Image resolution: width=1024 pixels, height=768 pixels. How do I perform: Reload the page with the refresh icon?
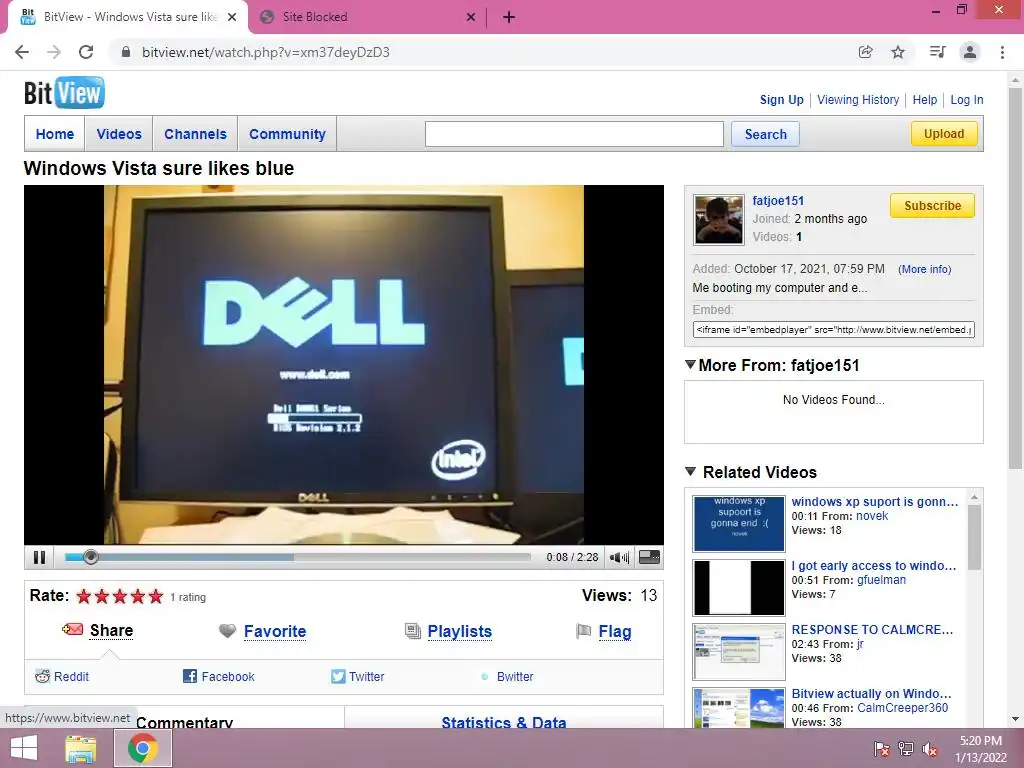click(86, 52)
